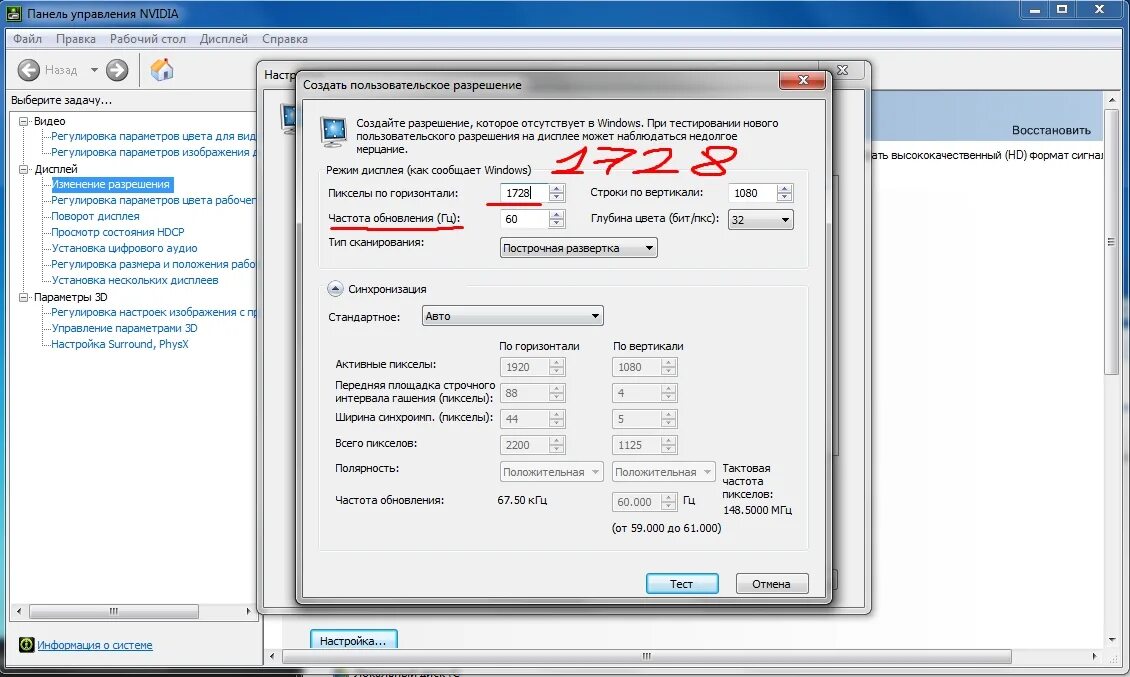Image resolution: width=1130 pixels, height=677 pixels.
Task: Click the Восстановить link
Action: (x=1051, y=130)
